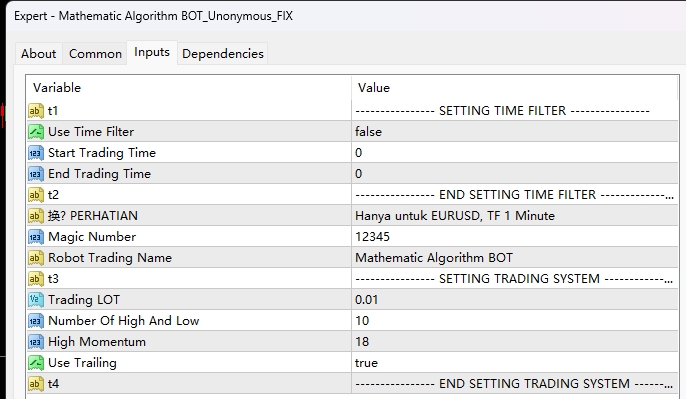Click the integer icon beside Start Trading Time

[36, 153]
